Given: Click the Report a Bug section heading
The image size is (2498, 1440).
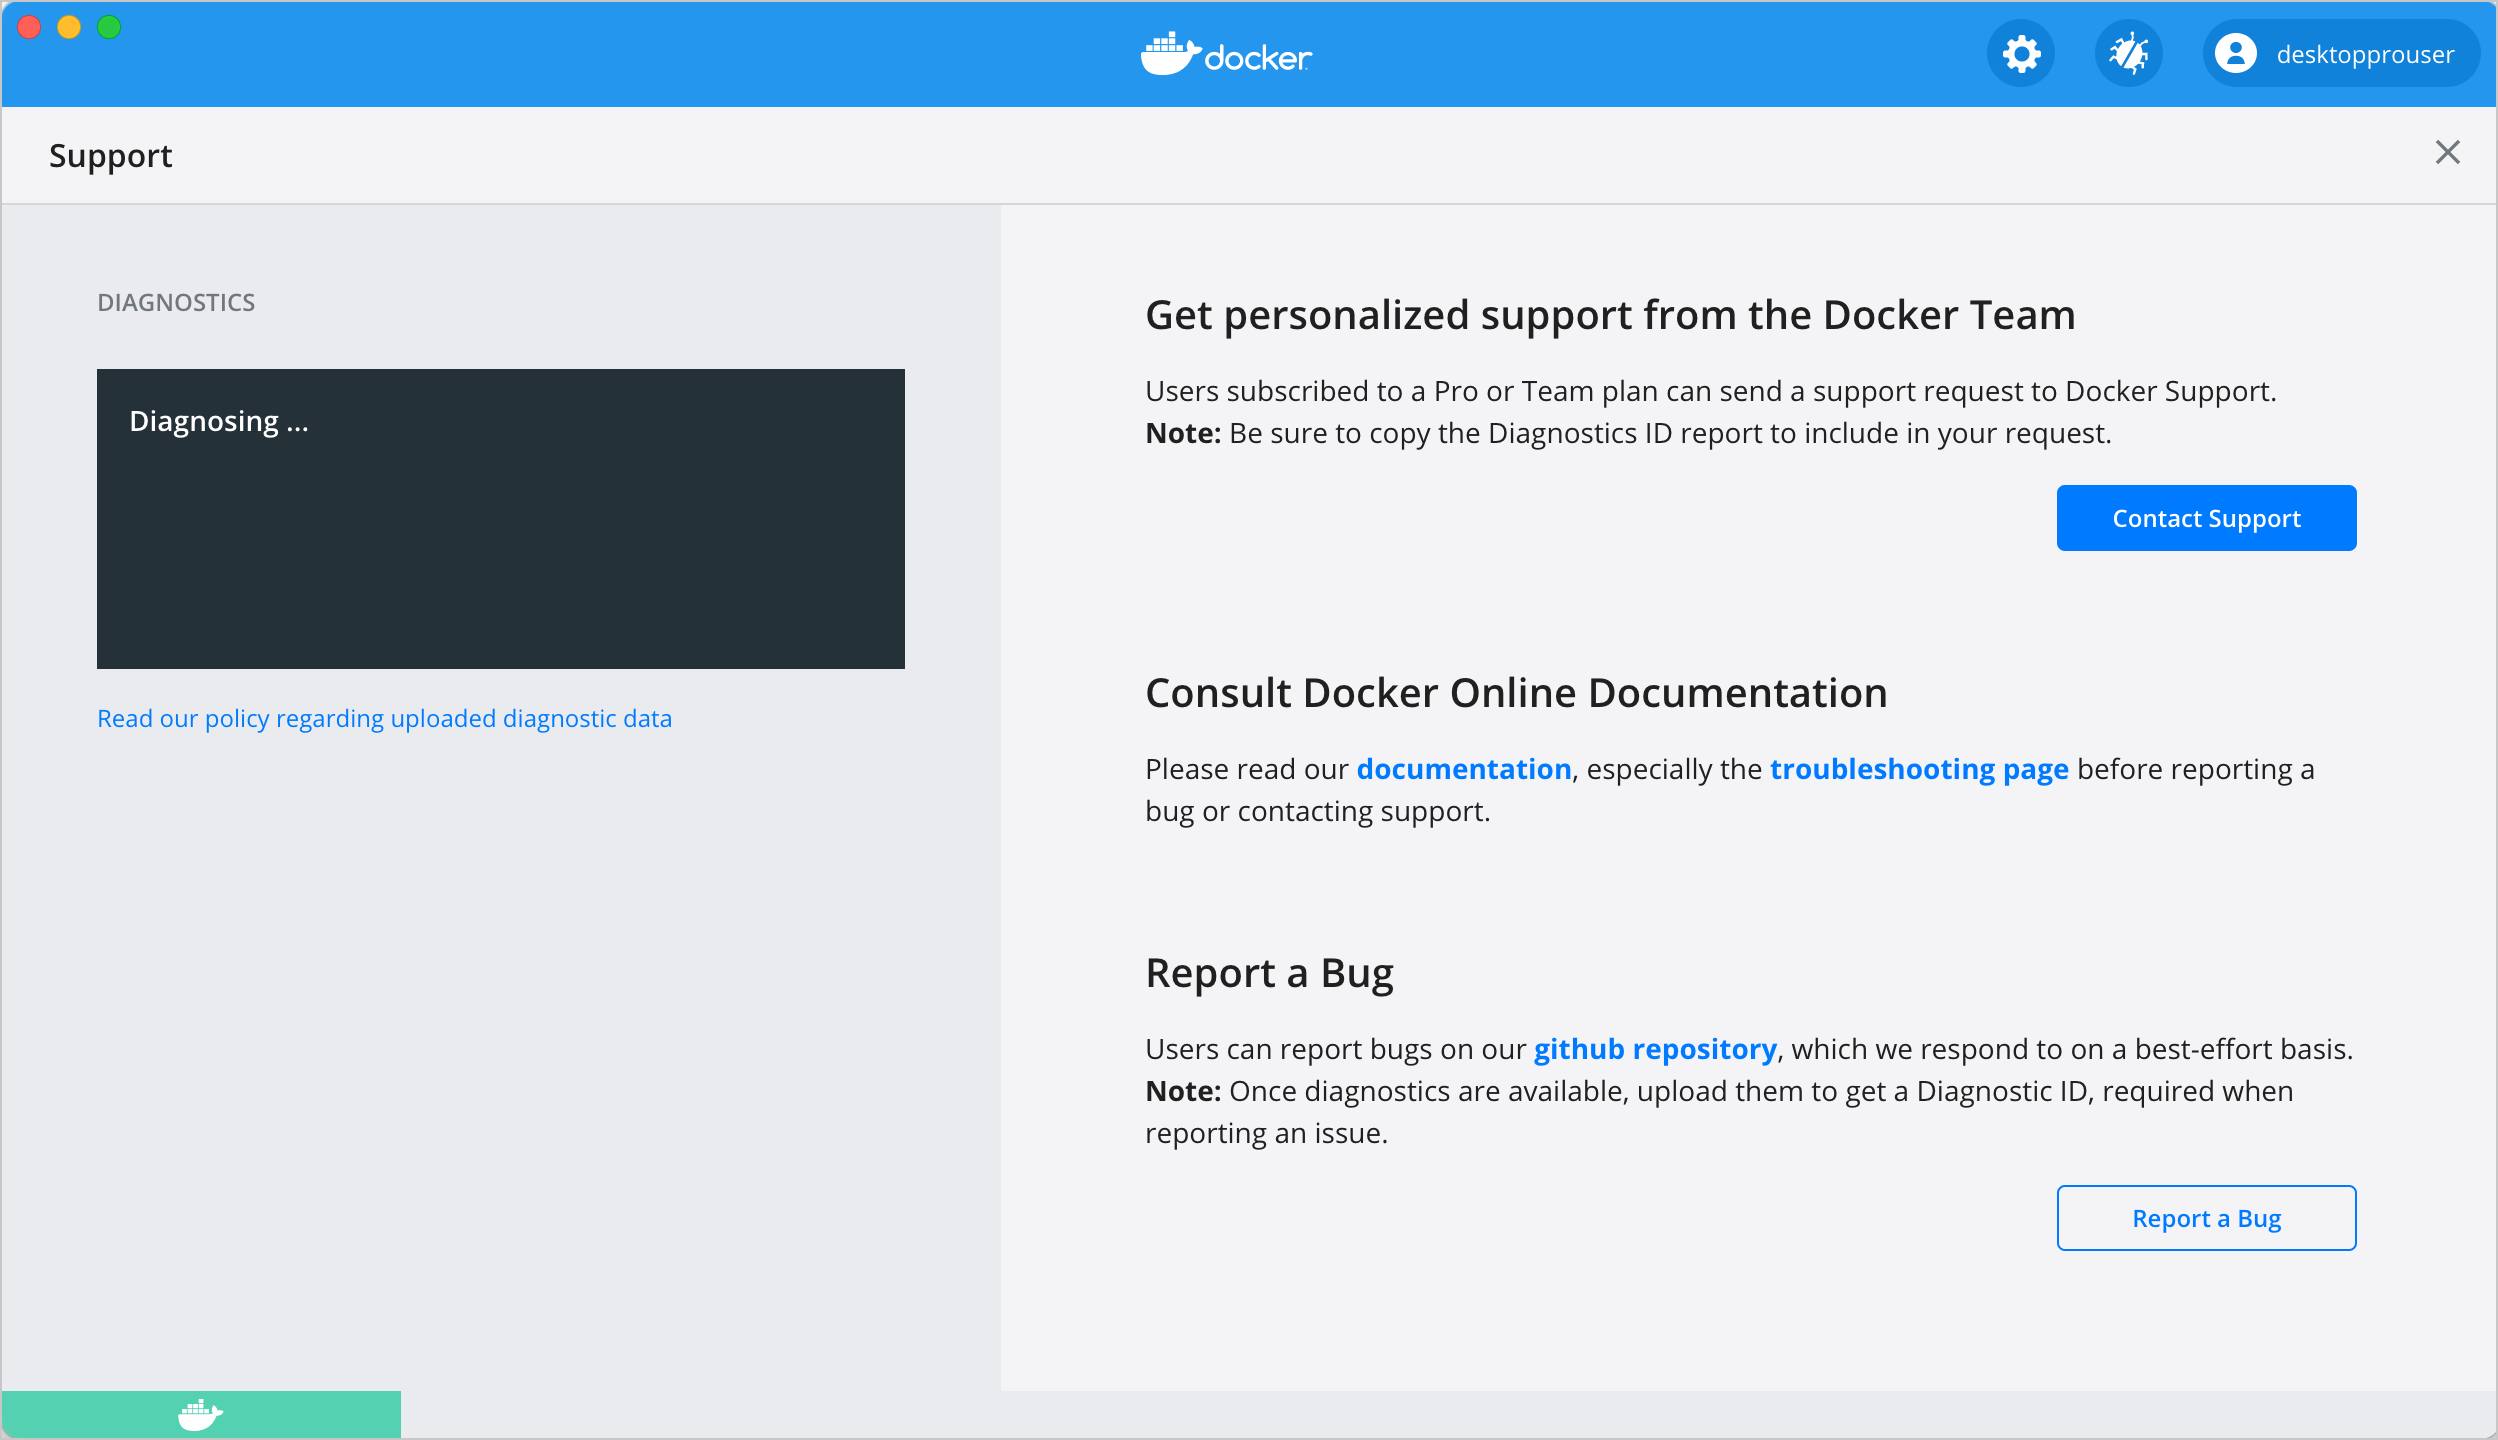Looking at the screenshot, I should (x=1268, y=973).
